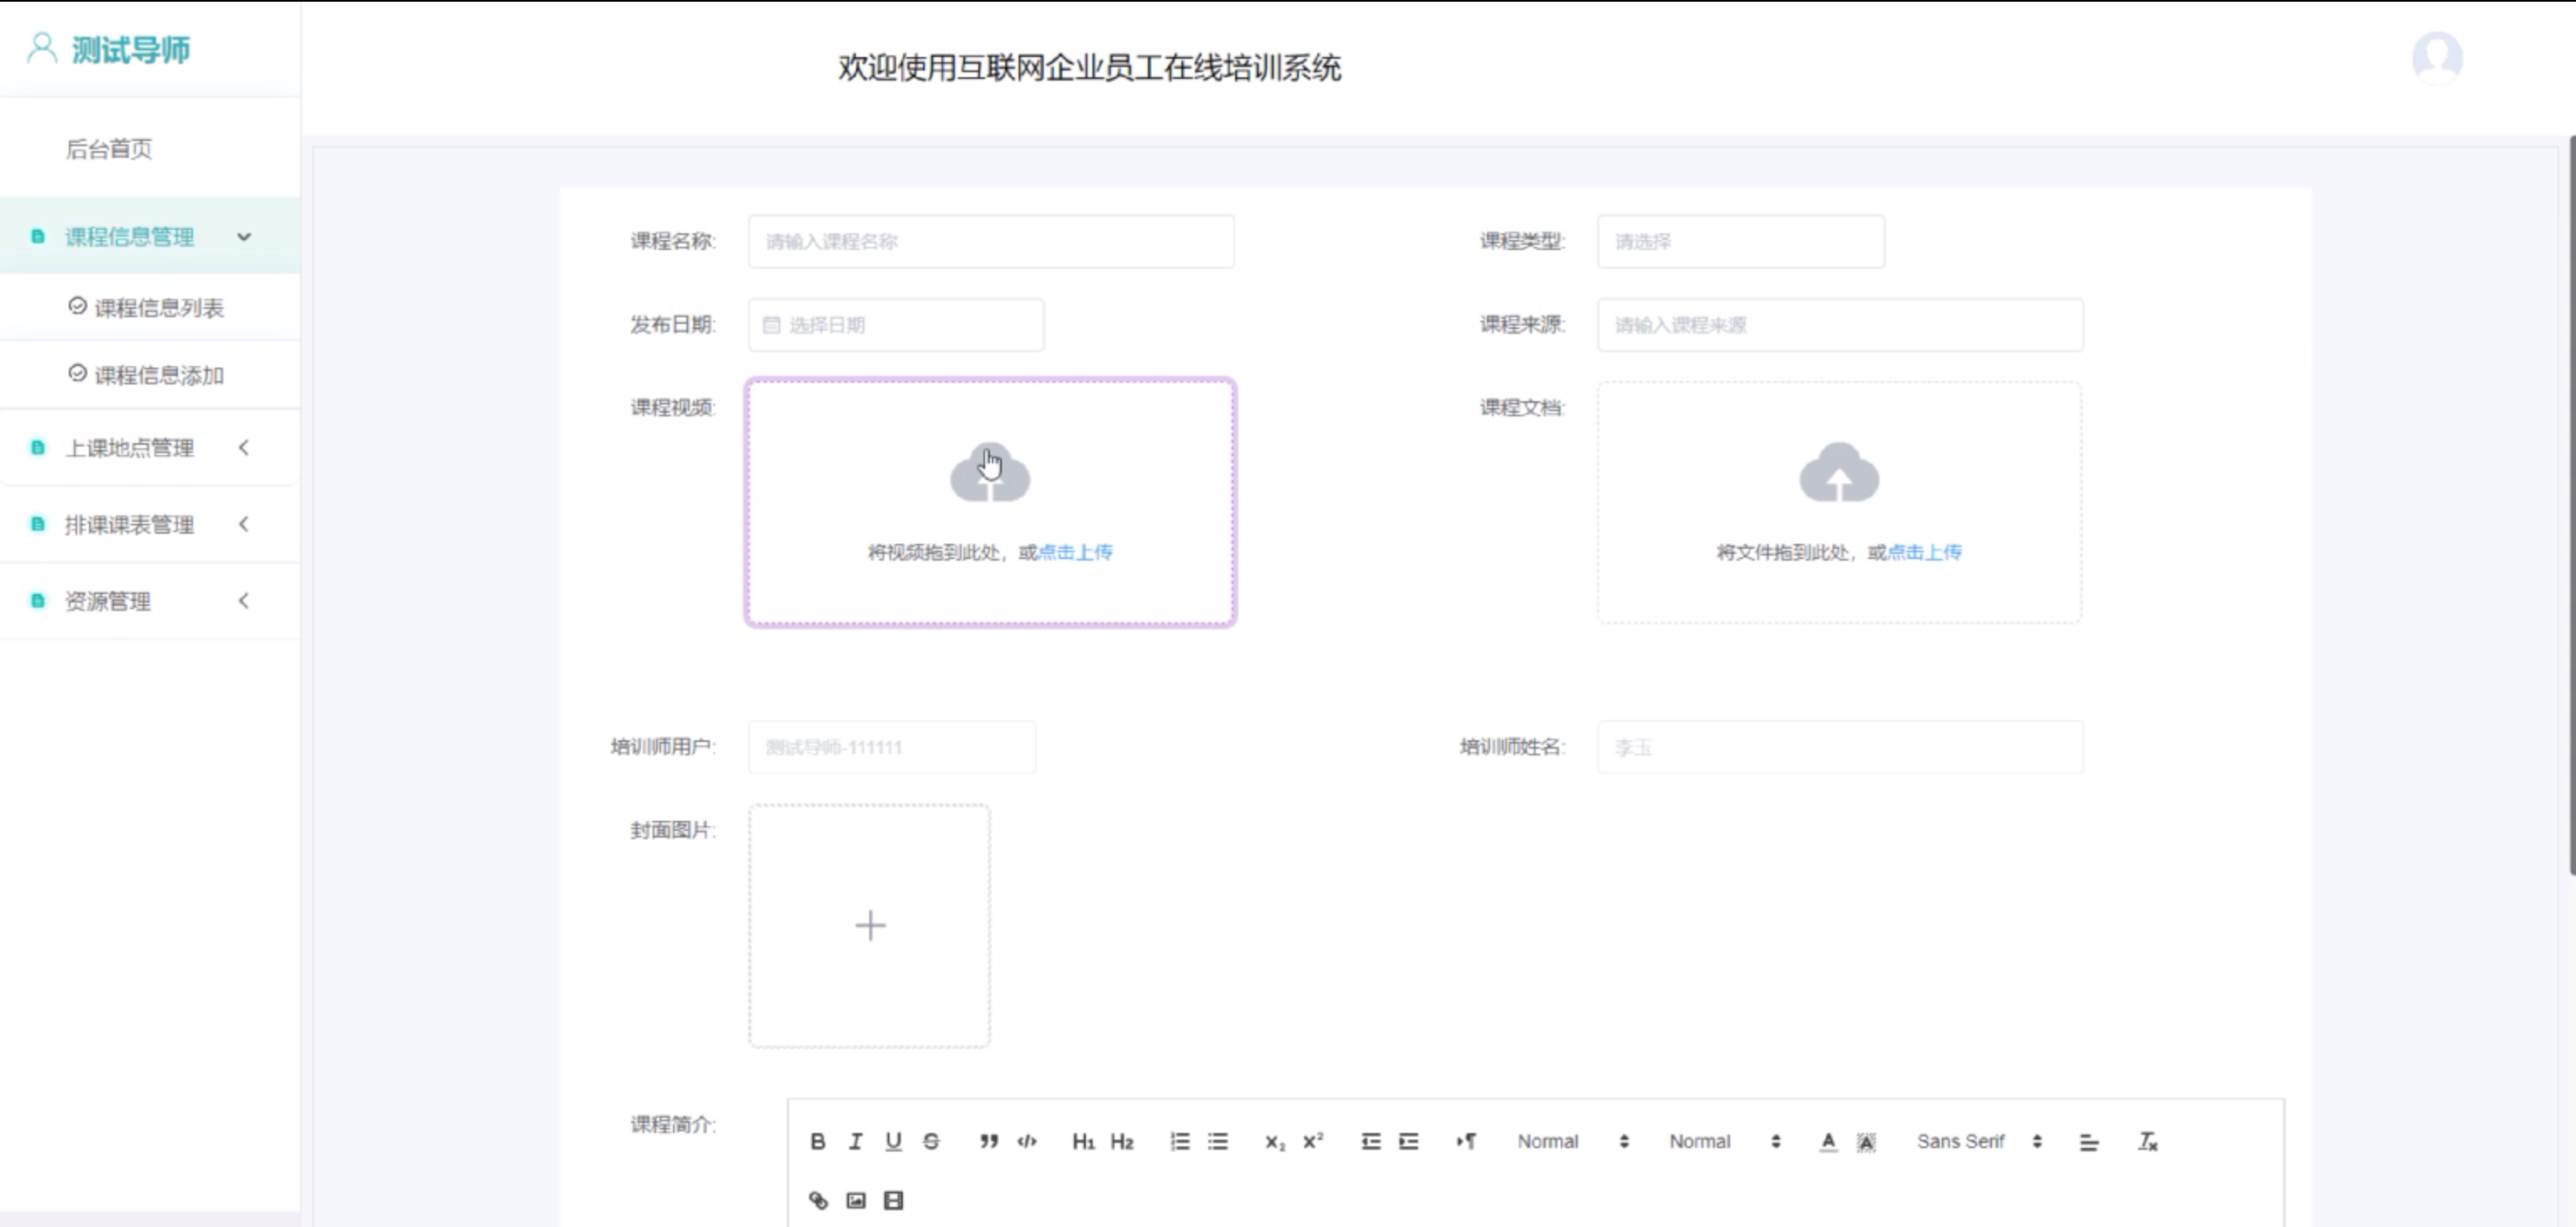This screenshot has width=2576, height=1227.
Task: Insert a hyperlink in the editor
Action: pos(818,1200)
